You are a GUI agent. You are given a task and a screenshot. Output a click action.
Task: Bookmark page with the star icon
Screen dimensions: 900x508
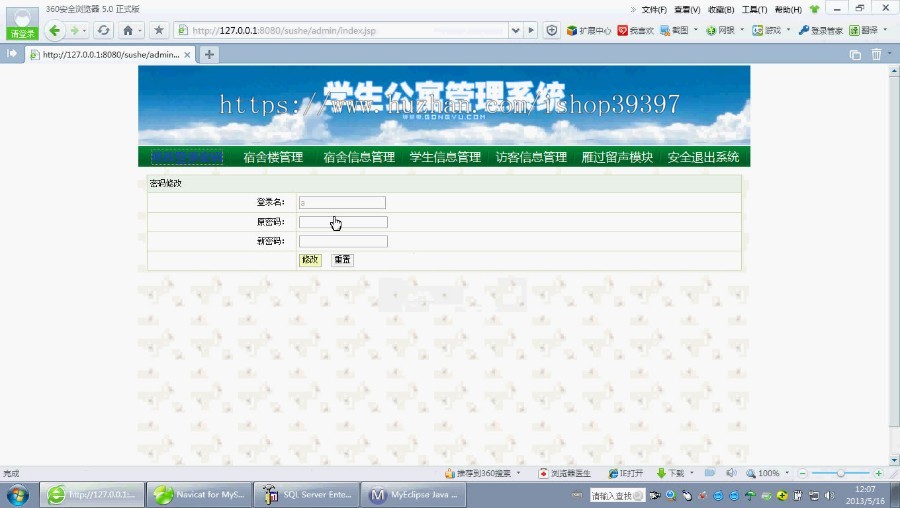[x=159, y=30]
